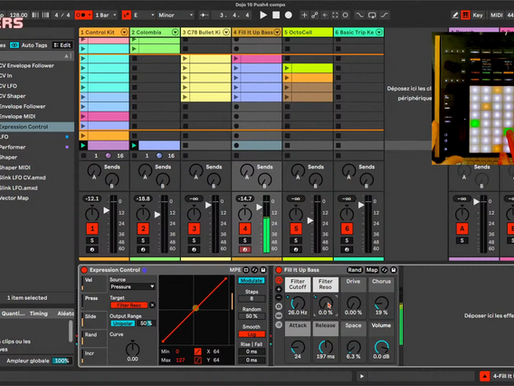Open the 3 C78 Bullet Kit track dropdown arrow

(x=226, y=32)
